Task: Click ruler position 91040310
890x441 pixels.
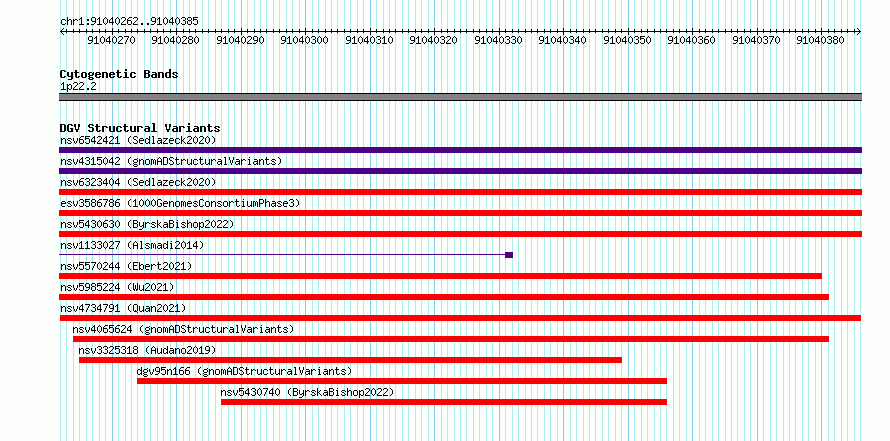Action: click(x=370, y=40)
